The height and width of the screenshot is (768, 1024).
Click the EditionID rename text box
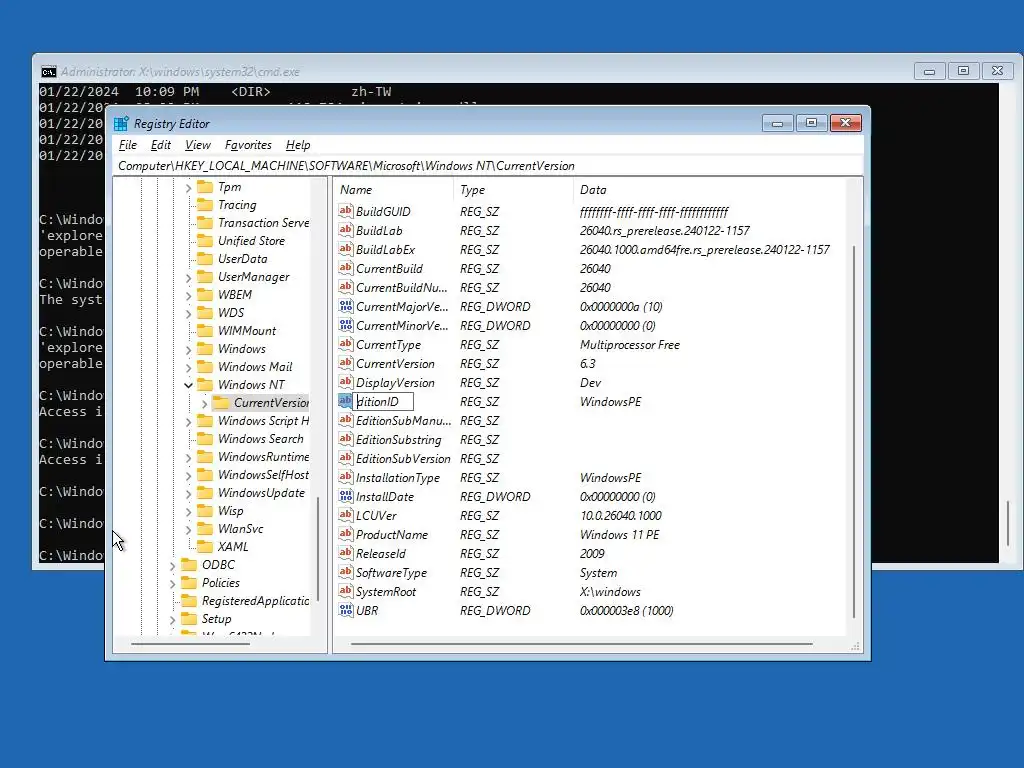[x=383, y=401]
